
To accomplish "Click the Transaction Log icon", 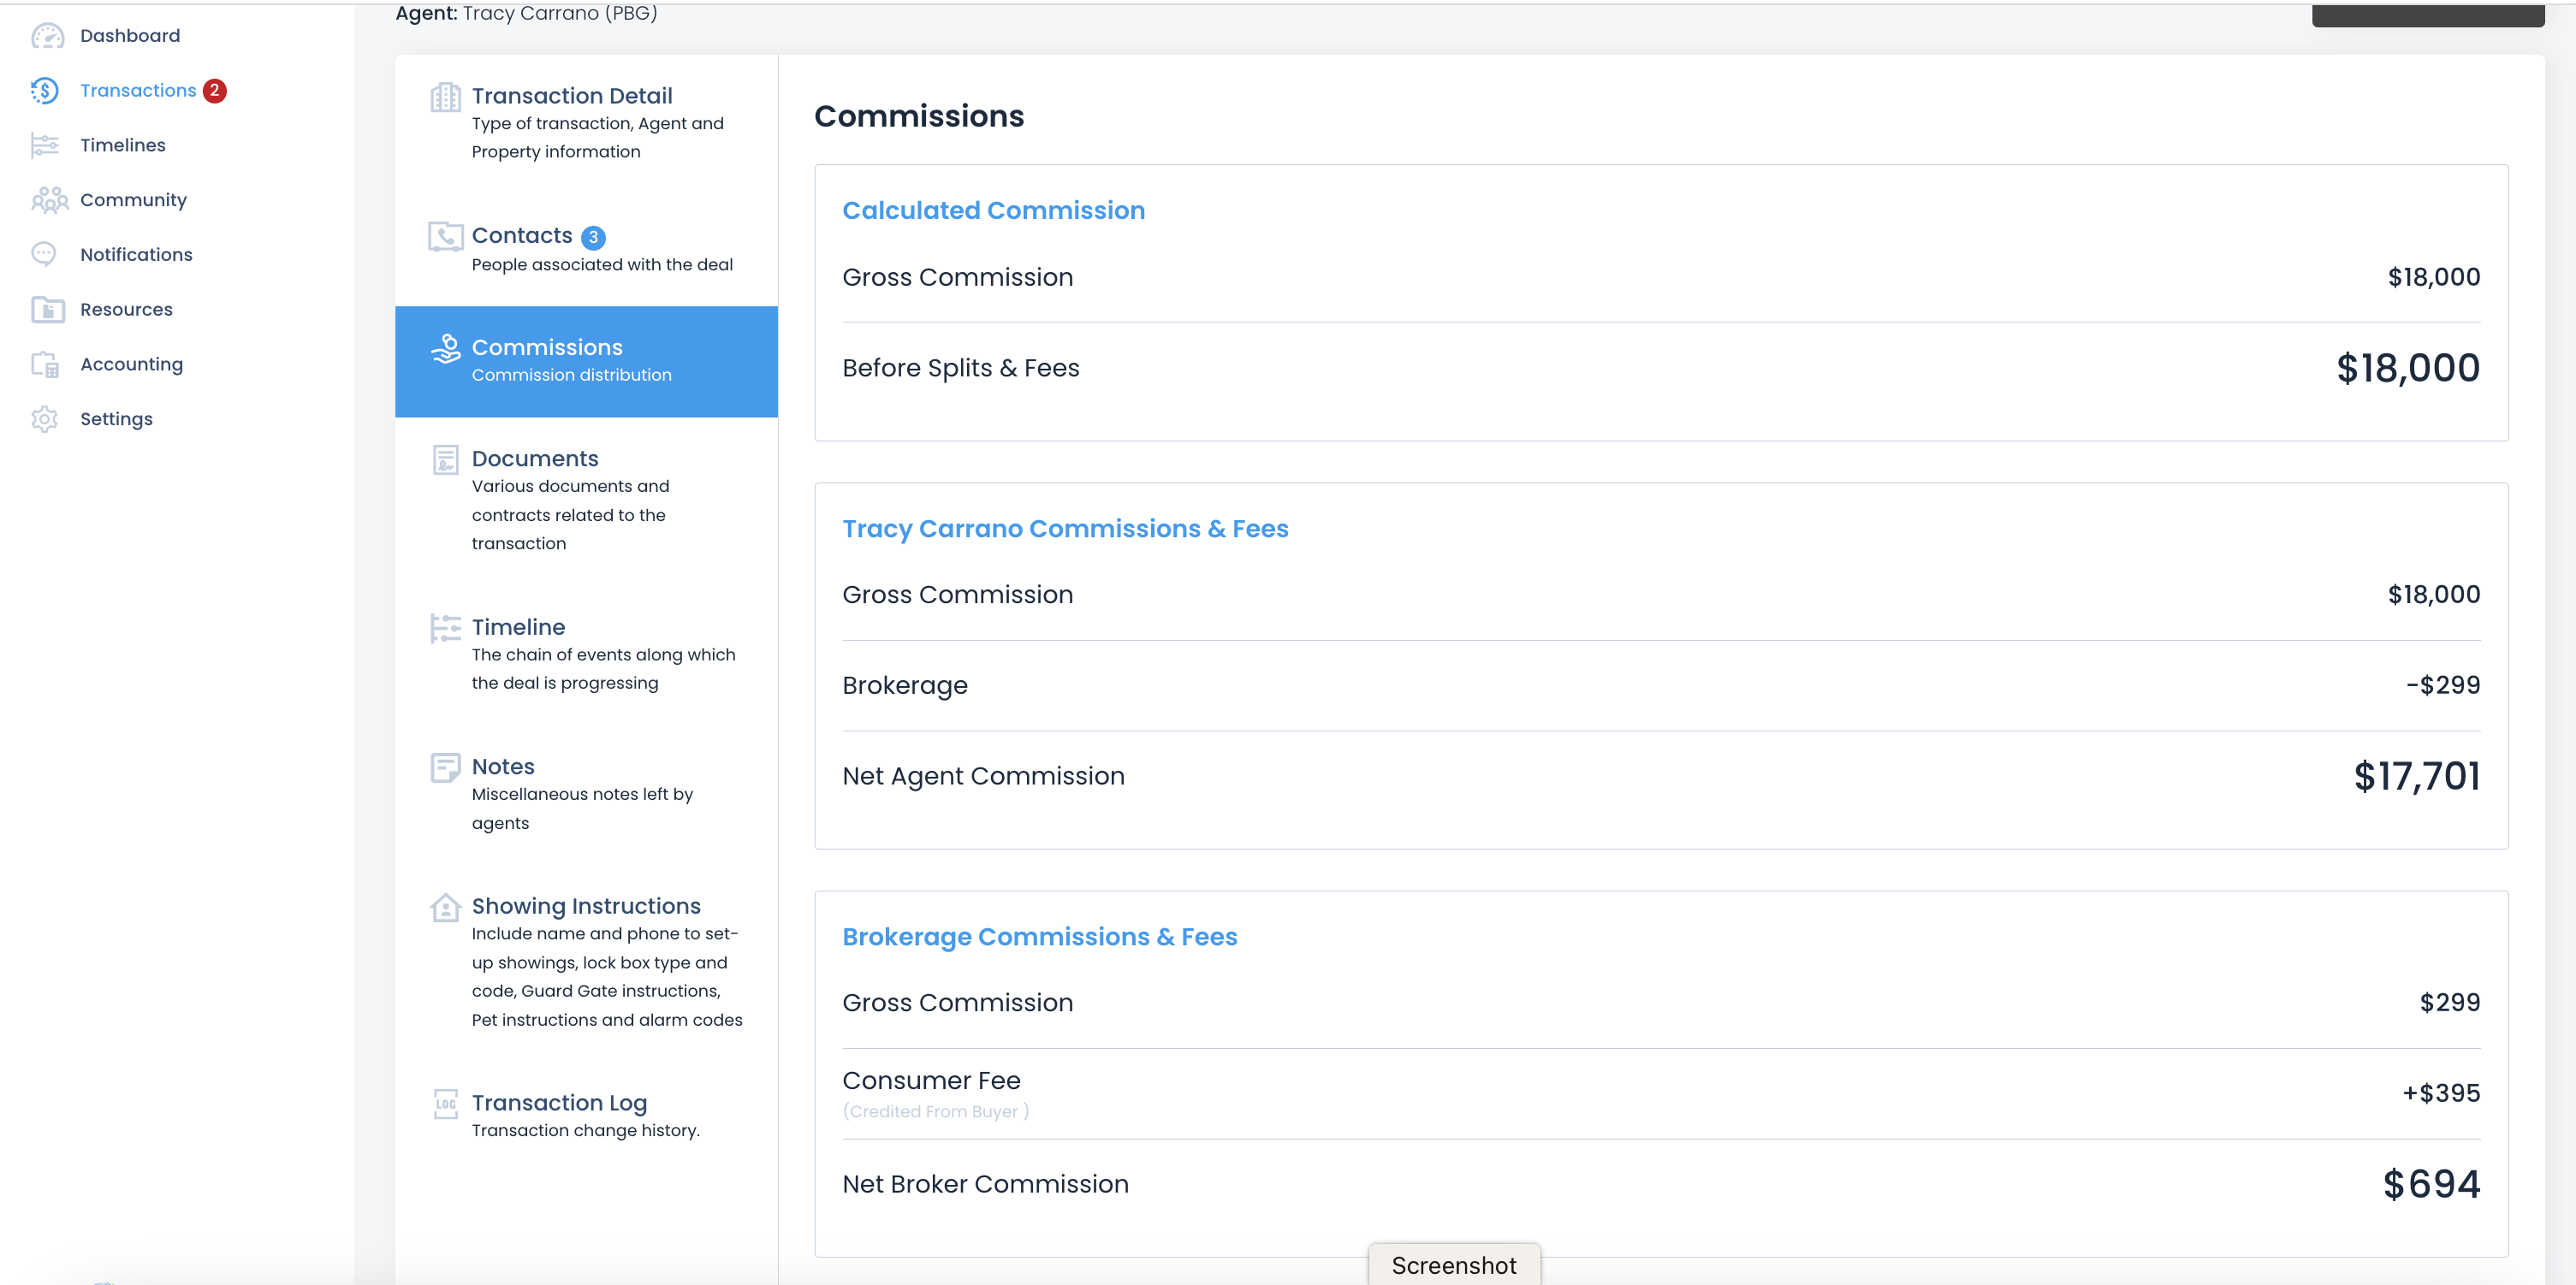I will pyautogui.click(x=445, y=1104).
